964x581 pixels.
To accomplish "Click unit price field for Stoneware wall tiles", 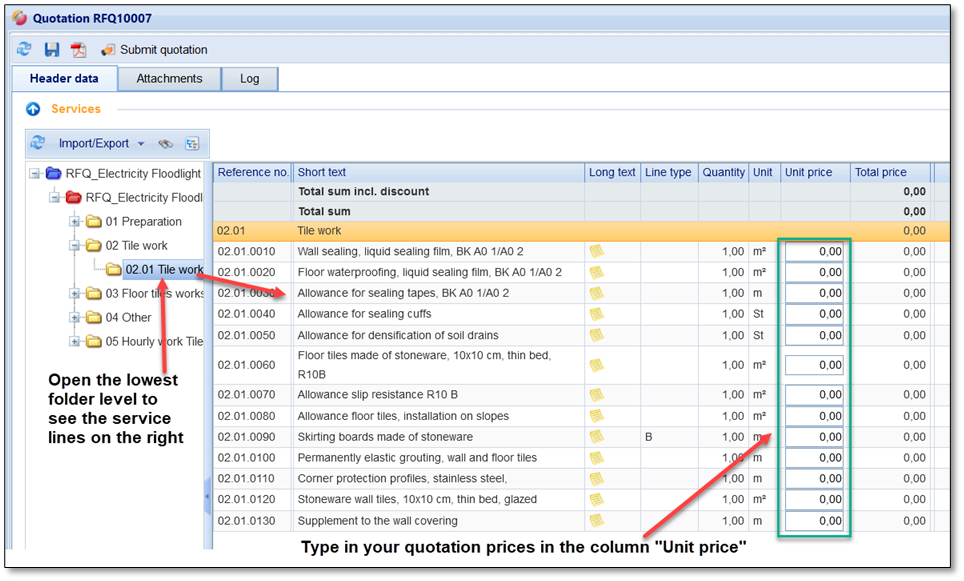I will (814, 499).
